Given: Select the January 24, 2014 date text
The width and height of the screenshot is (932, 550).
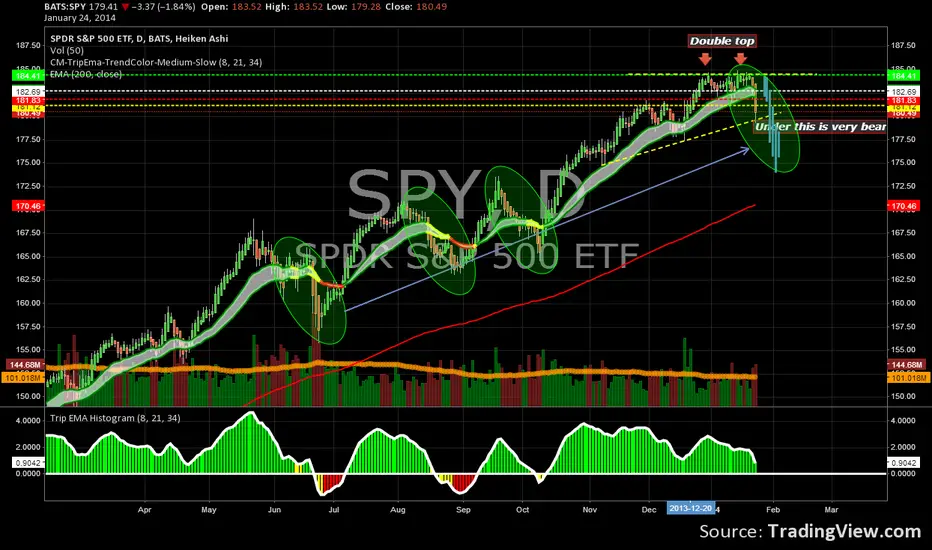Looking at the screenshot, I should [80, 18].
